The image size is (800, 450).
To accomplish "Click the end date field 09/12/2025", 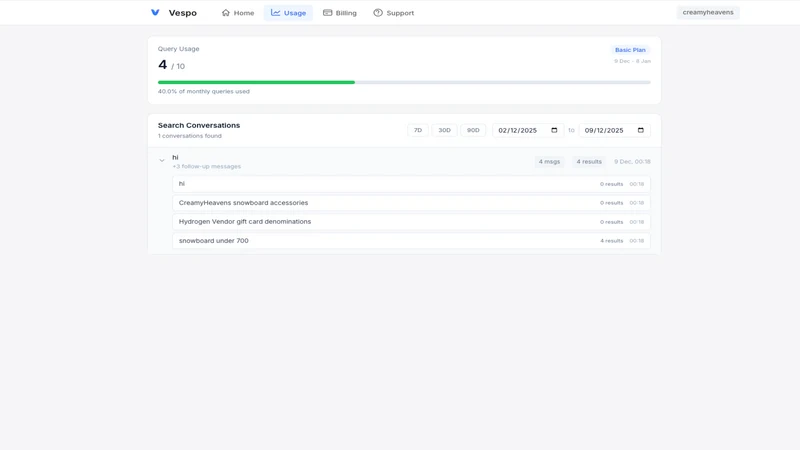I will (x=614, y=130).
